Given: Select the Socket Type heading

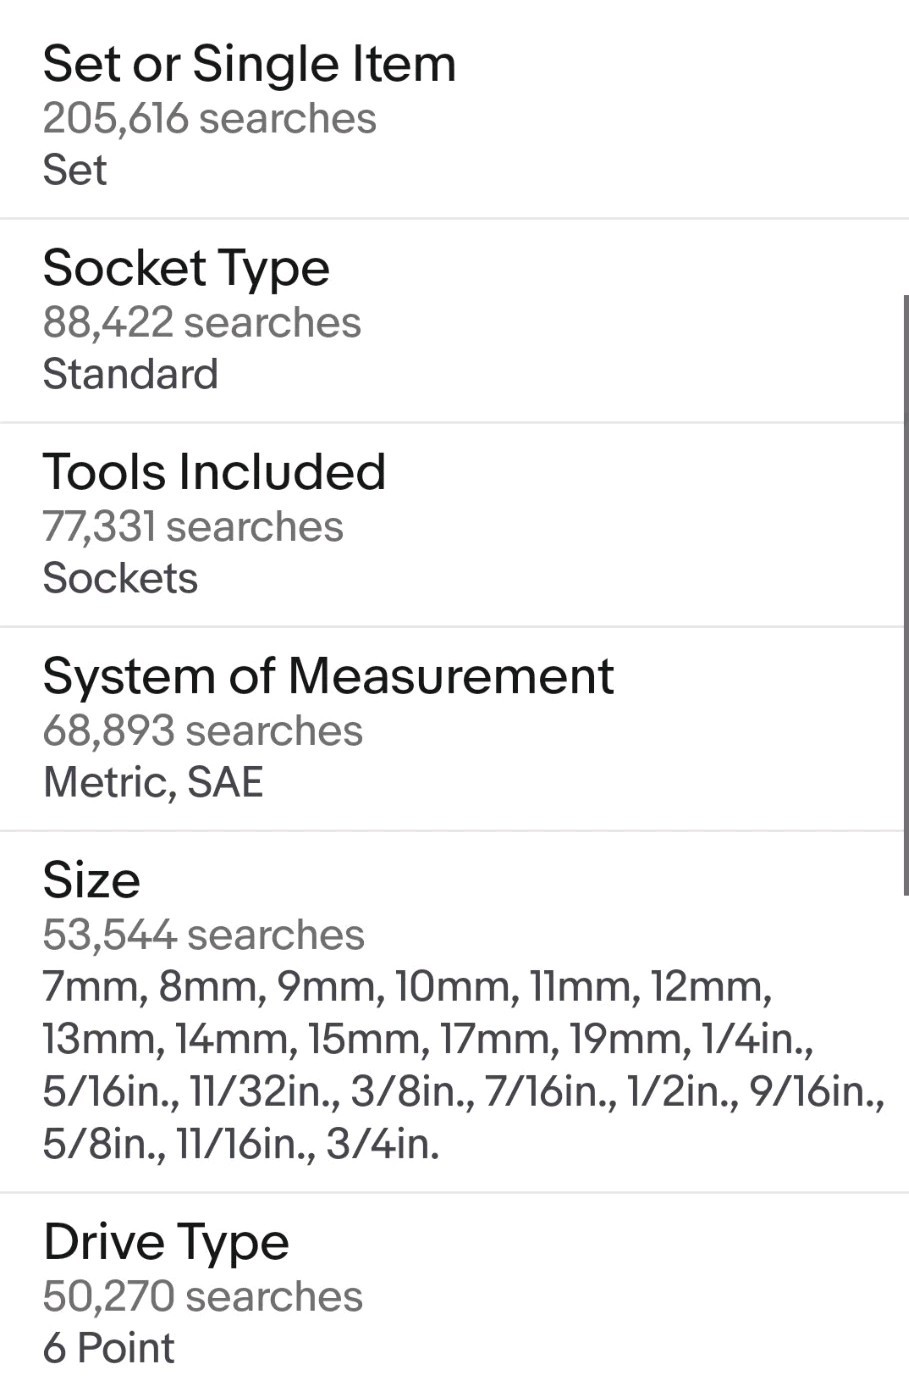Looking at the screenshot, I should pyautogui.click(x=186, y=268).
